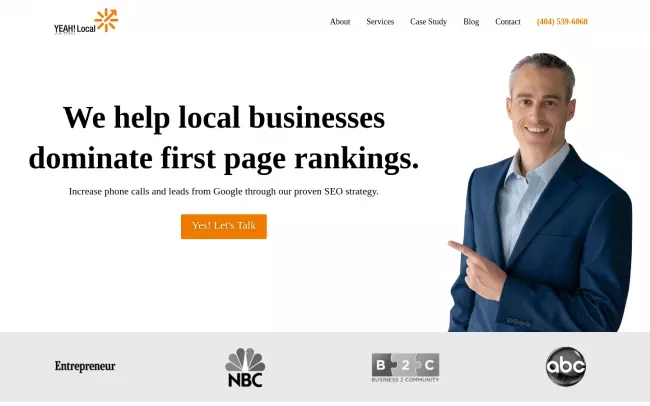Call the (404) 539-6068 phone link
Image resolution: width=650 pixels, height=406 pixels.
point(562,22)
